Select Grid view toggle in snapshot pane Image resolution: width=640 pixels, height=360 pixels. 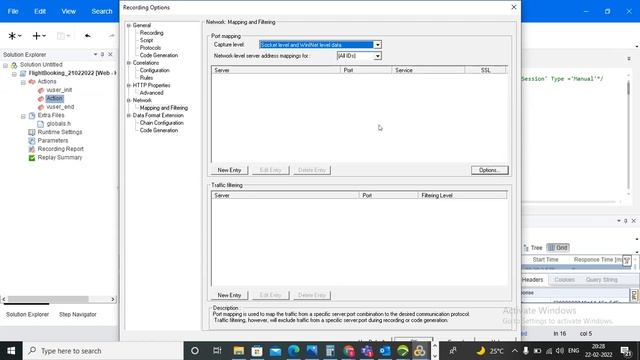[558, 248]
